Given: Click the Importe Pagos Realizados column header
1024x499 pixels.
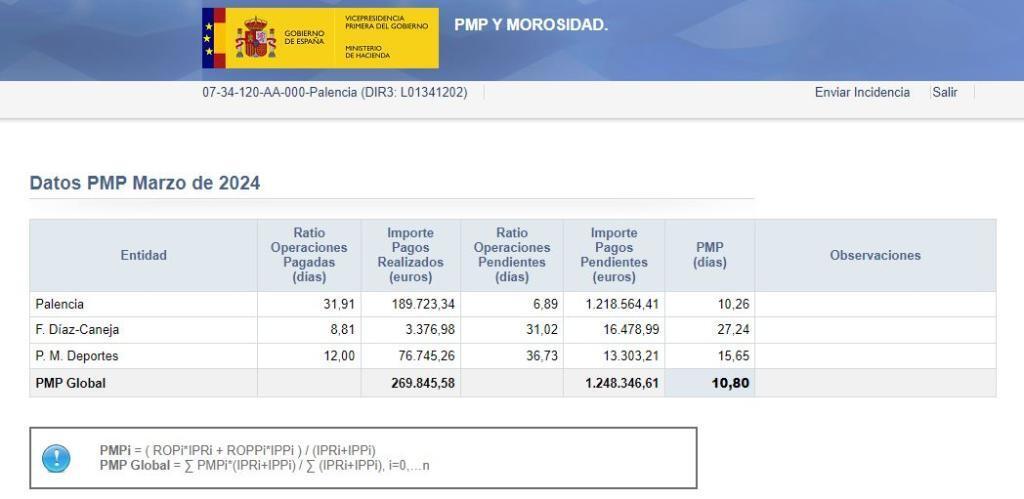Looking at the screenshot, I should pos(410,255).
